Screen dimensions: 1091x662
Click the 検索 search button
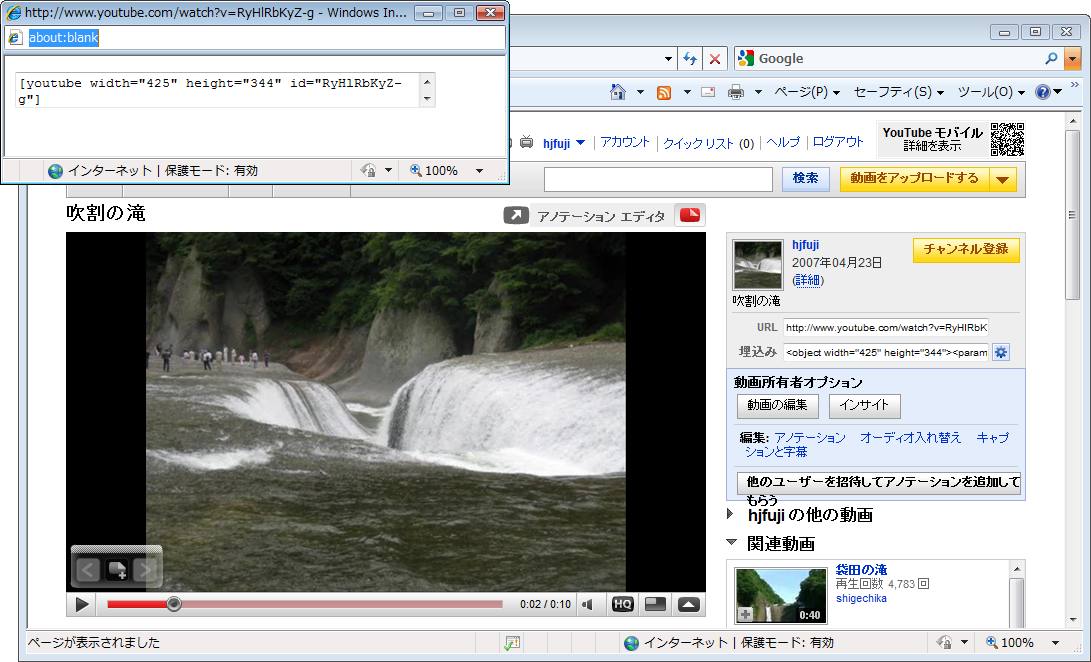tap(806, 179)
